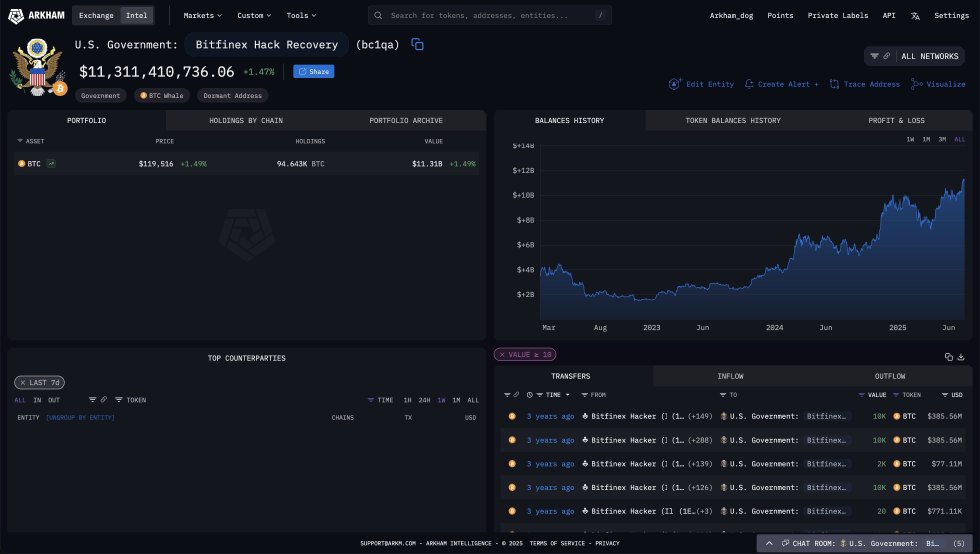Image resolution: width=980 pixels, height=554 pixels.
Task: Click the transfers chain link filter icon
Action: [516, 395]
